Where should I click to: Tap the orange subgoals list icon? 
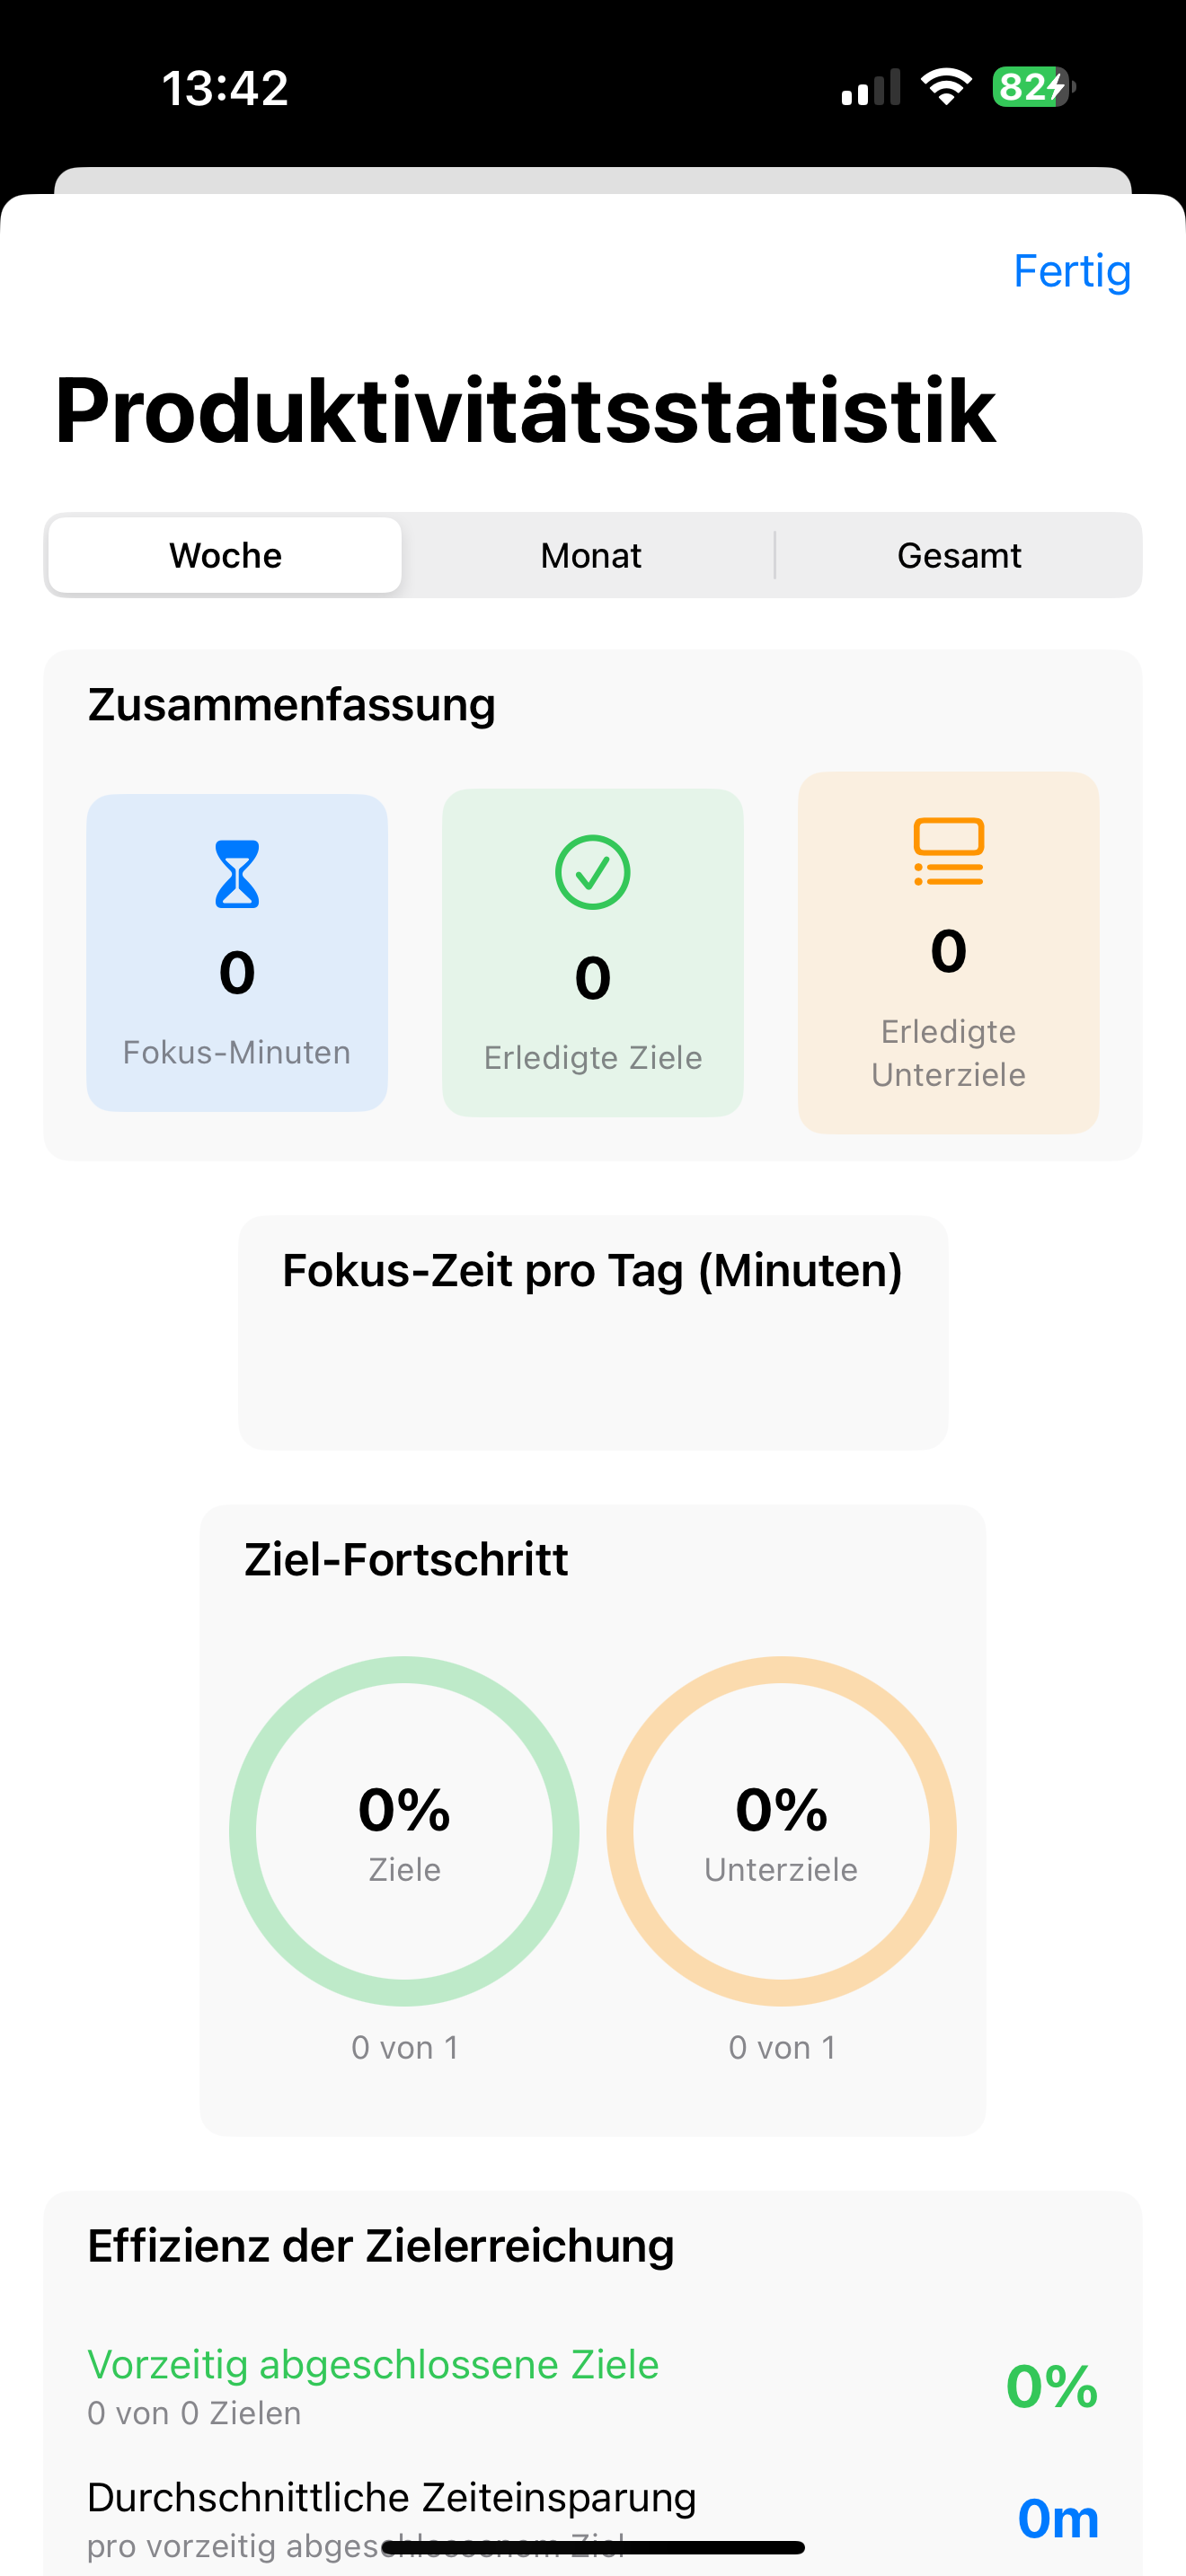pyautogui.click(x=948, y=851)
